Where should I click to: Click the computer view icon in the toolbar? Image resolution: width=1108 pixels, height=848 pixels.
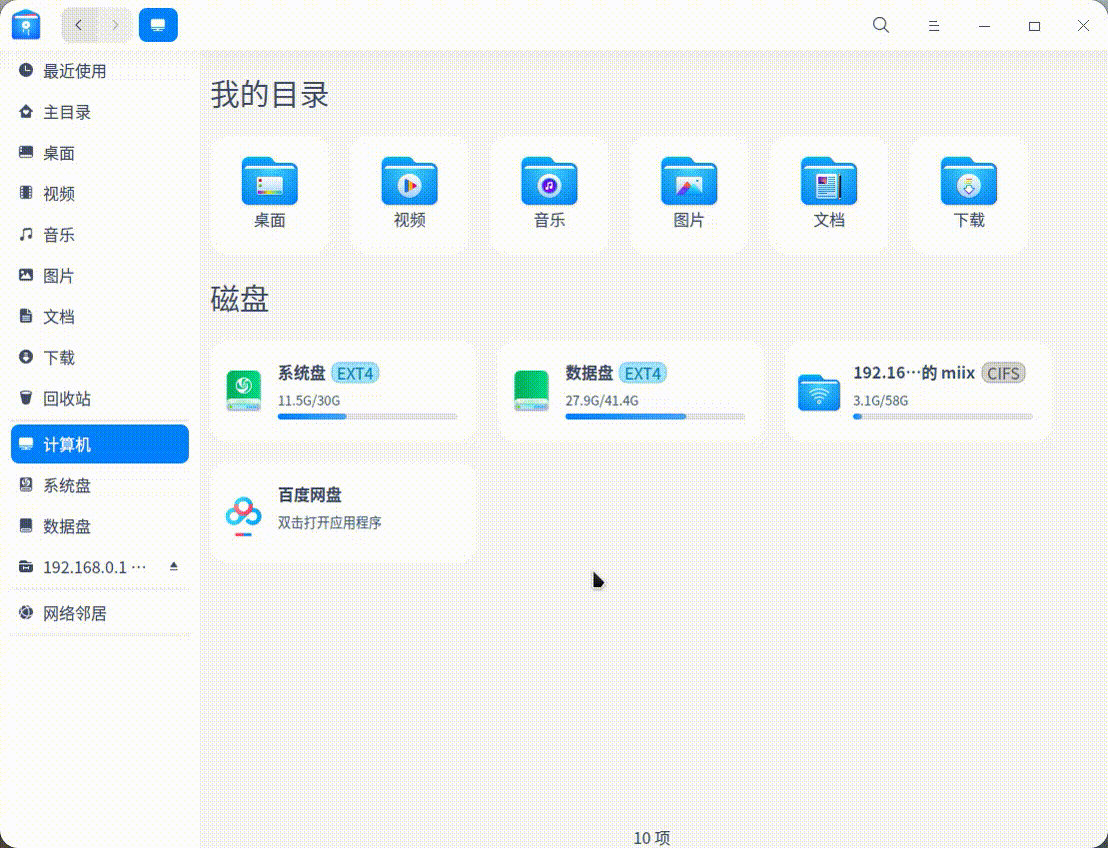(x=158, y=25)
